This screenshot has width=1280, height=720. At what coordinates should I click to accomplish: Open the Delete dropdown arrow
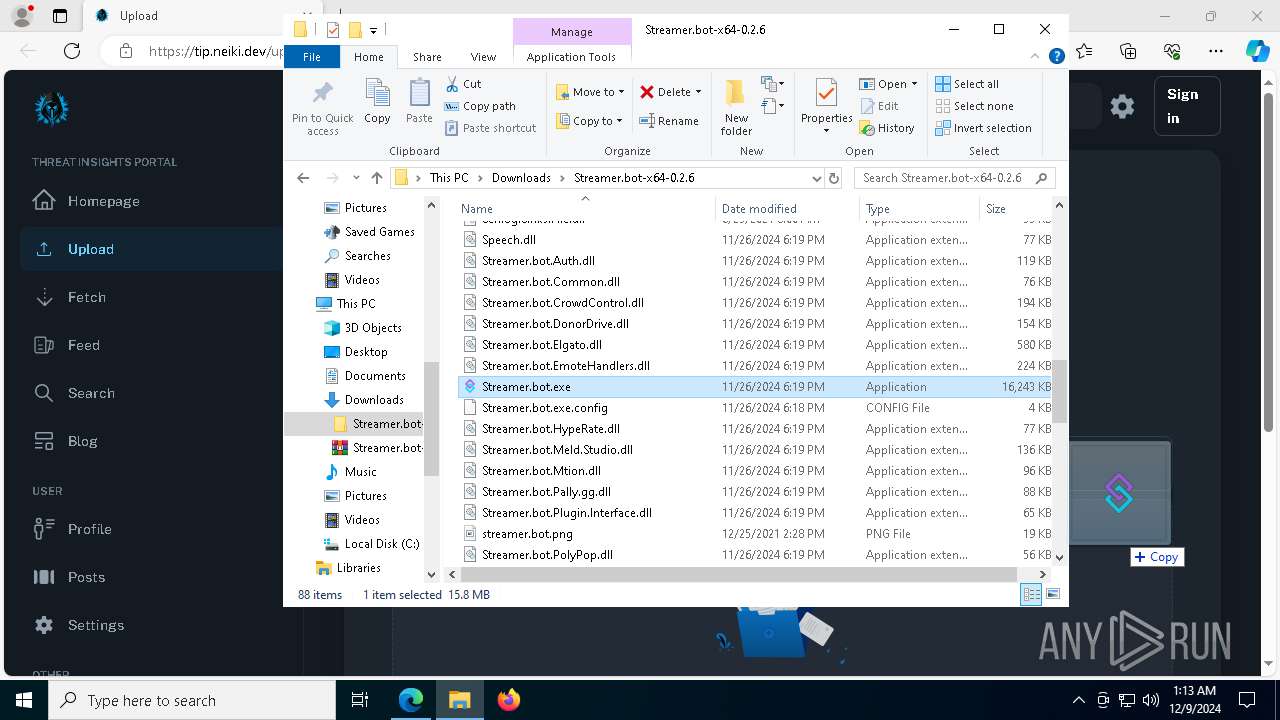coord(698,92)
